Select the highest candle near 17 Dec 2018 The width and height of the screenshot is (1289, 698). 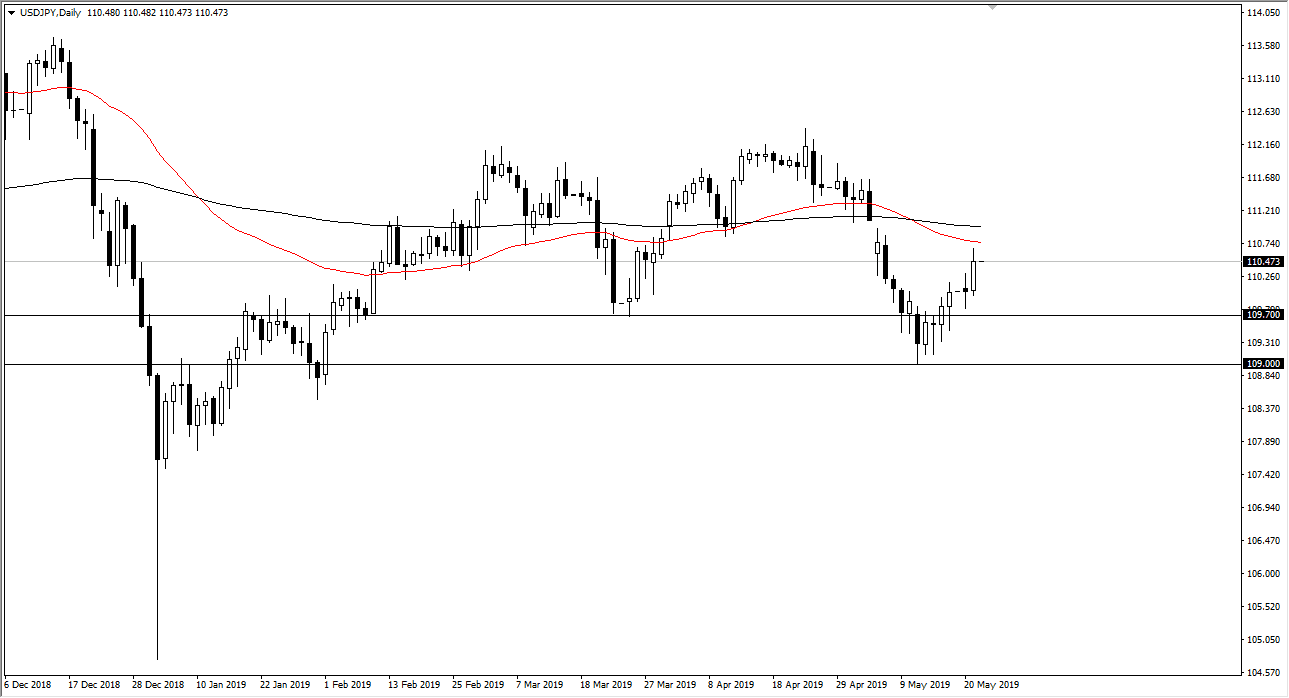(55, 55)
